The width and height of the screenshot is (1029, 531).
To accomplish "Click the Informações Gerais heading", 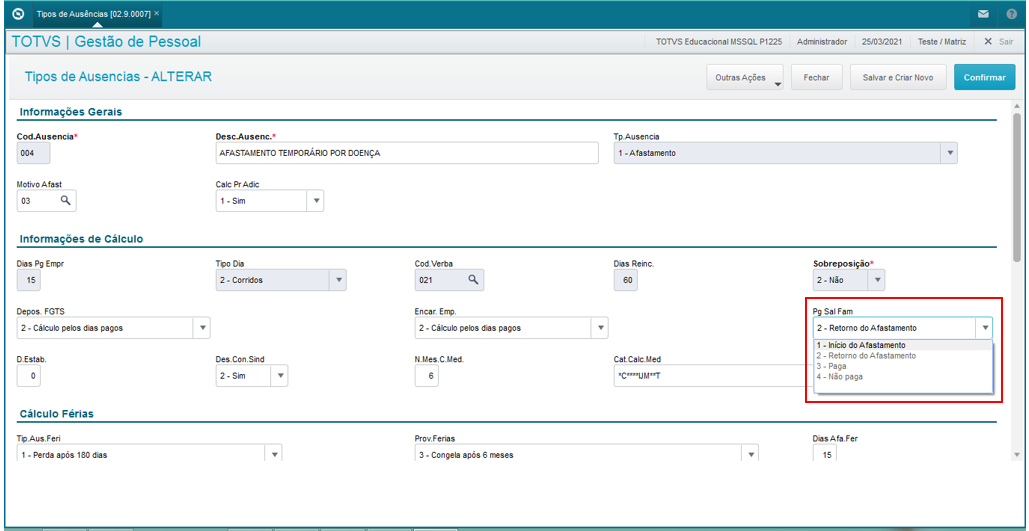I will pyautogui.click(x=71, y=112).
